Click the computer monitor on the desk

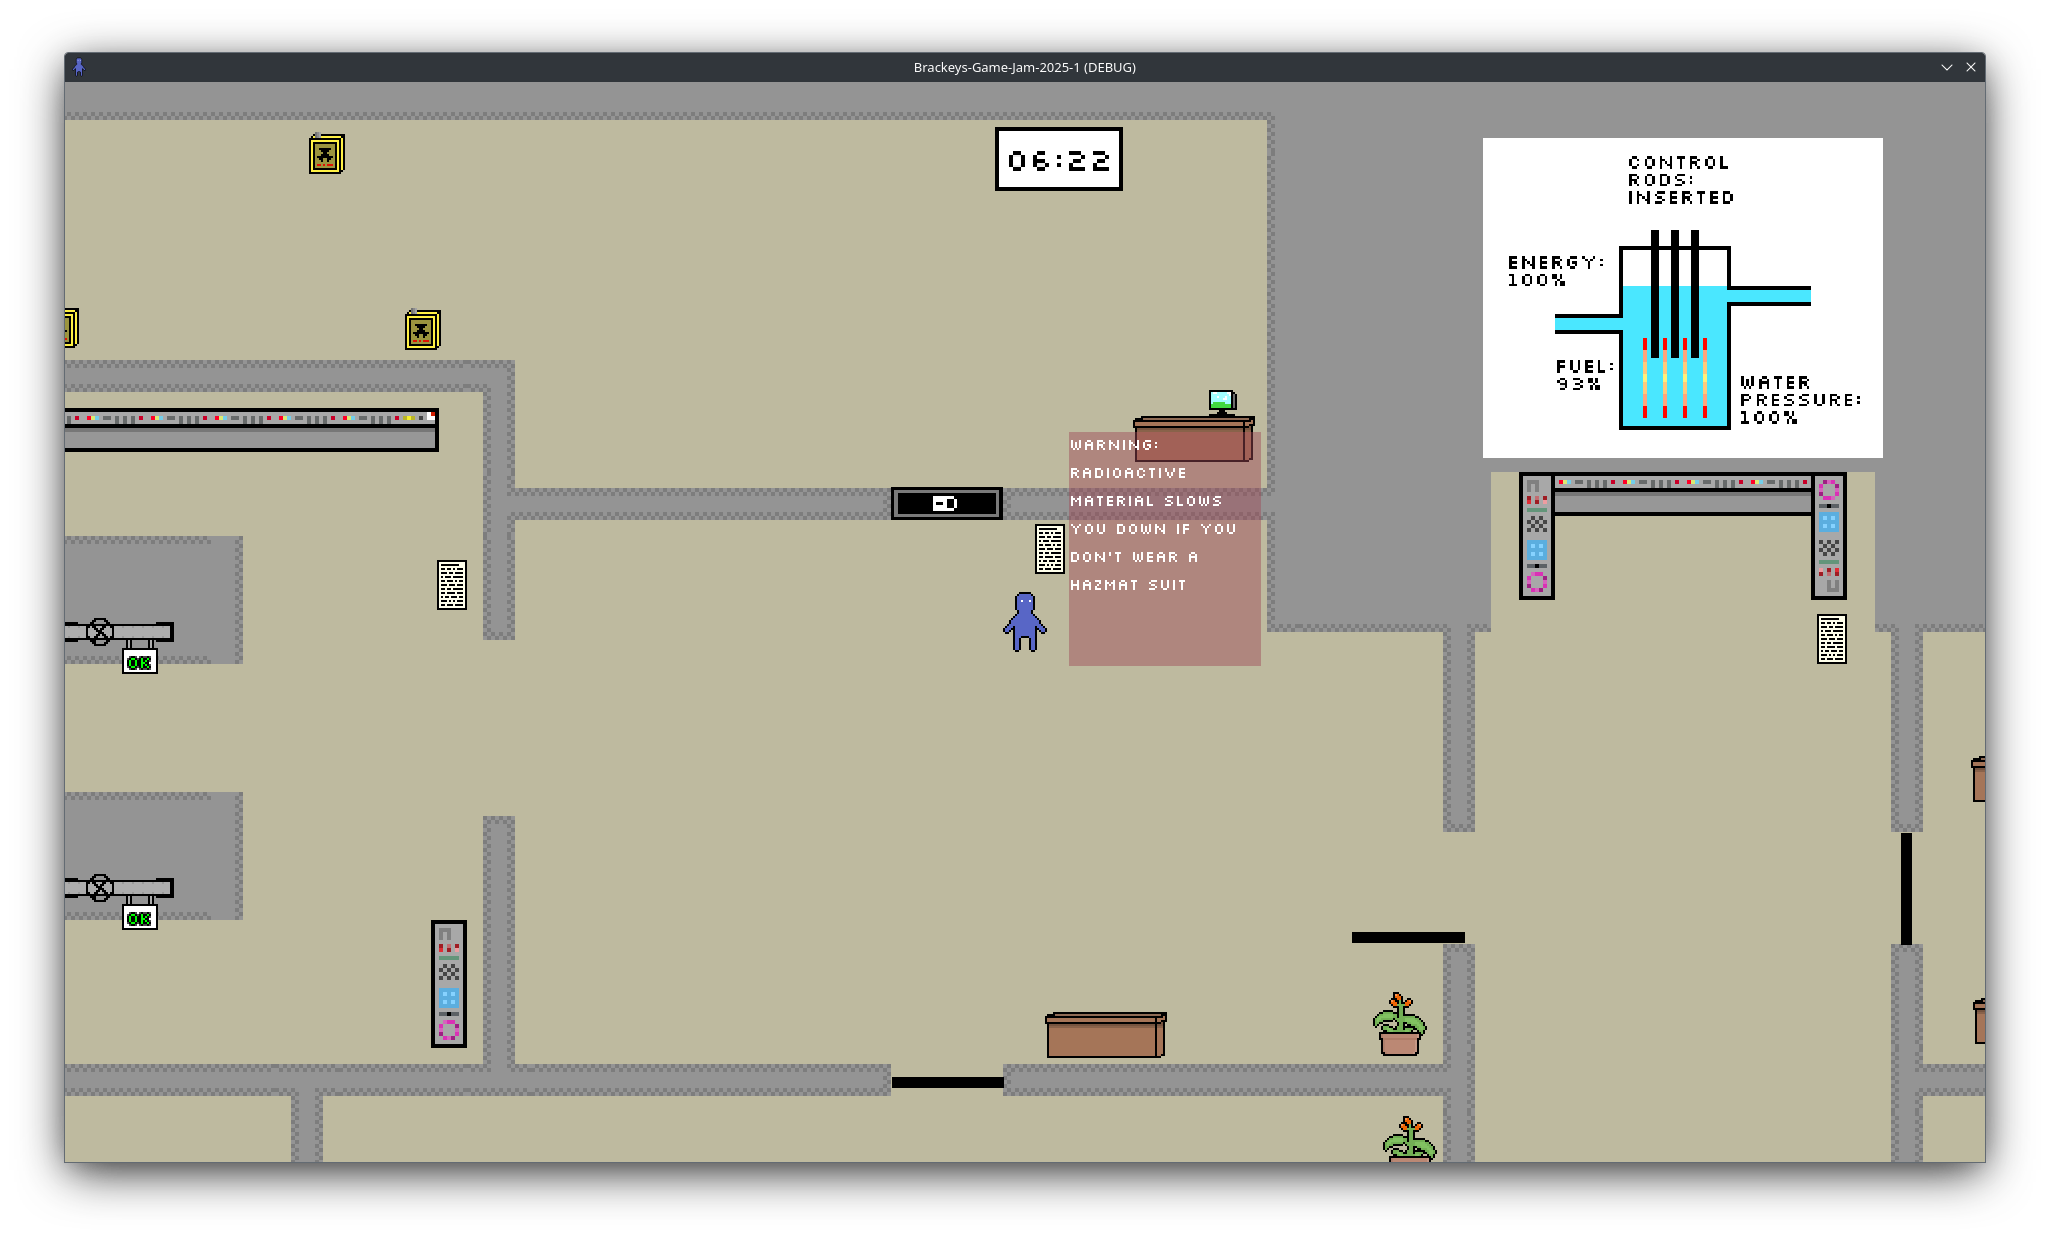pos(1222,403)
